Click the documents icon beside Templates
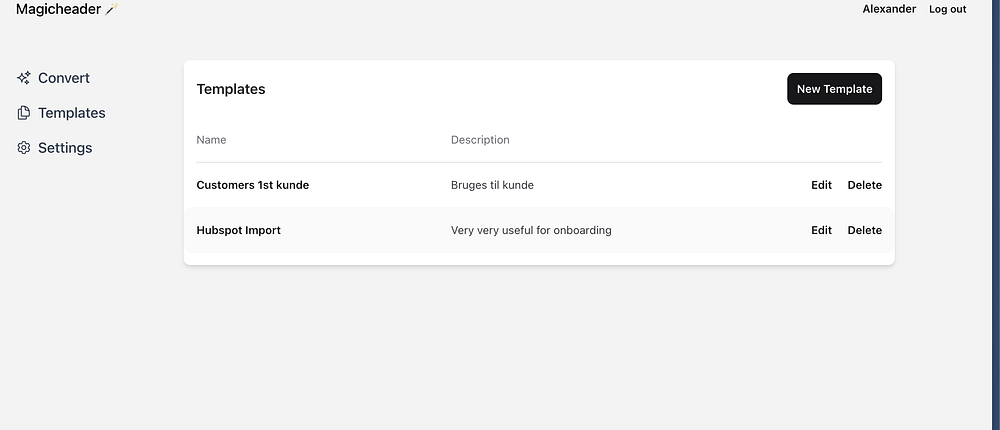This screenshot has width=1000, height=430. coord(24,113)
